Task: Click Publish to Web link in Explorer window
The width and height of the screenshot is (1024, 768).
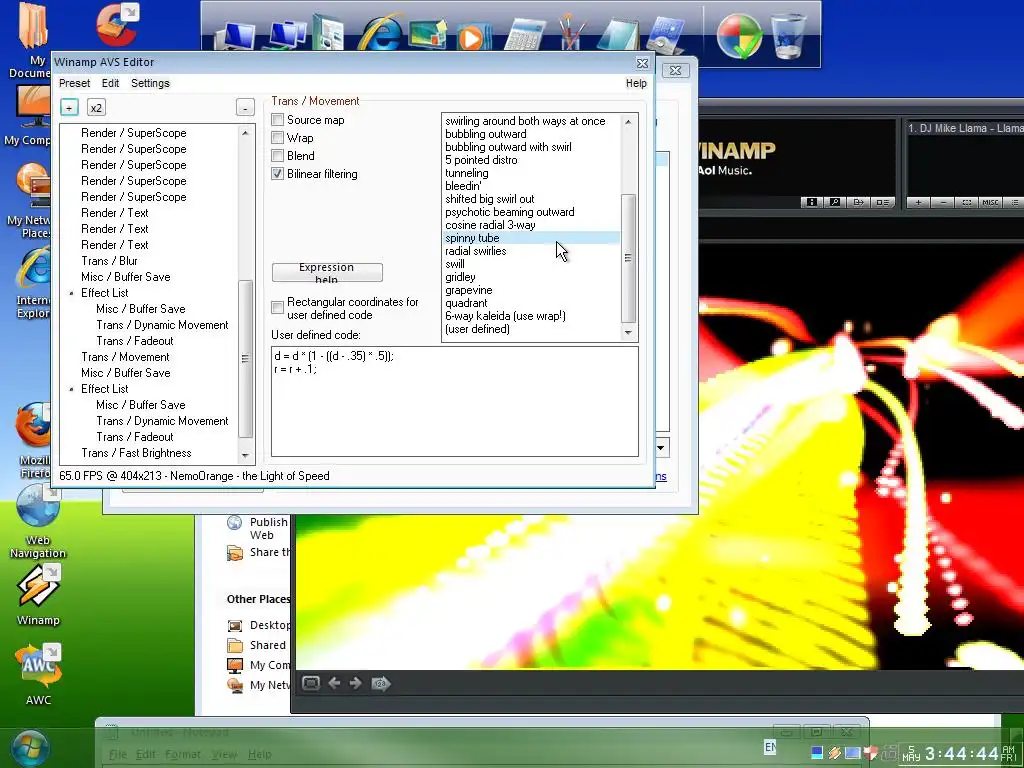Action: (x=268, y=528)
